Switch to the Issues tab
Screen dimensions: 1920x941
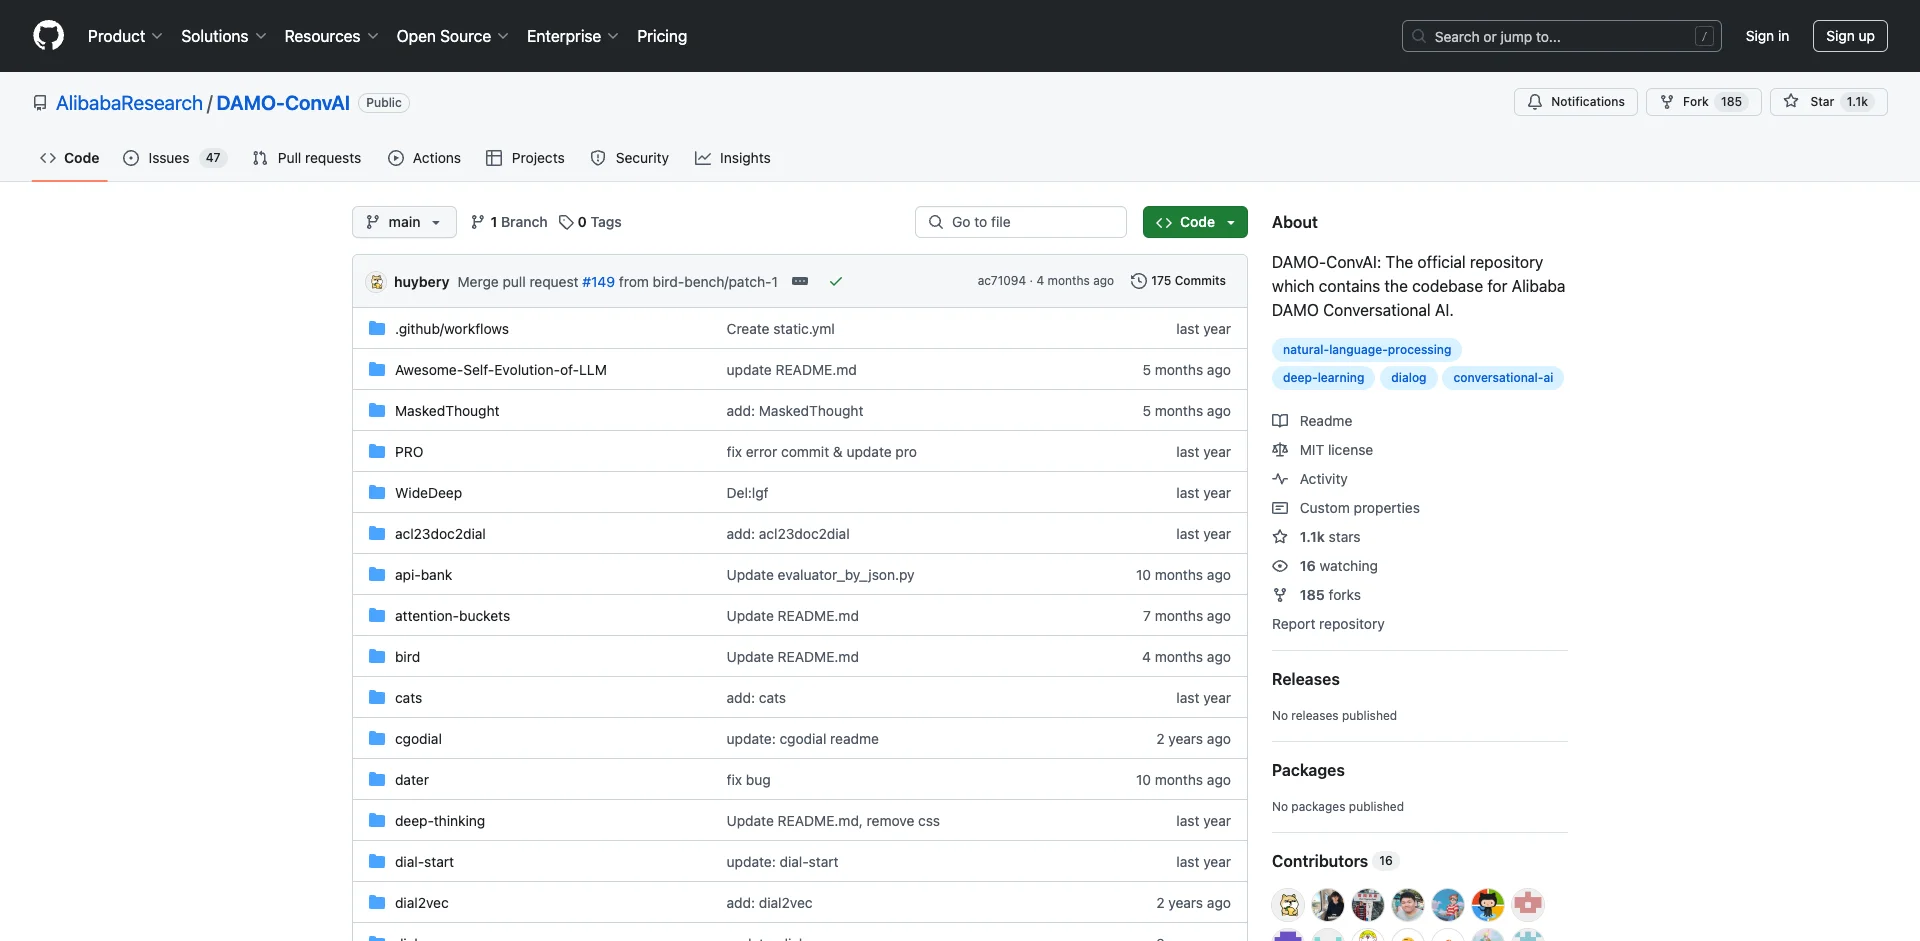[x=175, y=158]
